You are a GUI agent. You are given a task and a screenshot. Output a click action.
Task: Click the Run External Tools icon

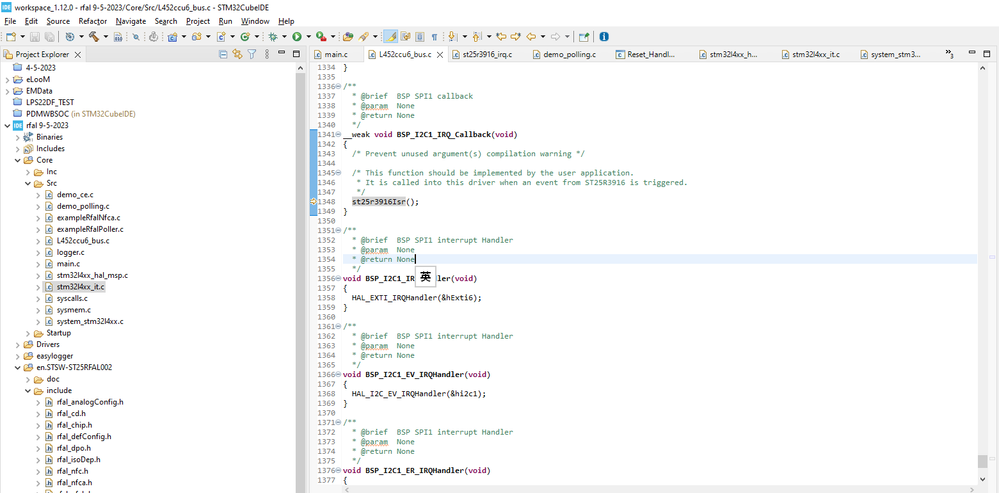(320, 37)
